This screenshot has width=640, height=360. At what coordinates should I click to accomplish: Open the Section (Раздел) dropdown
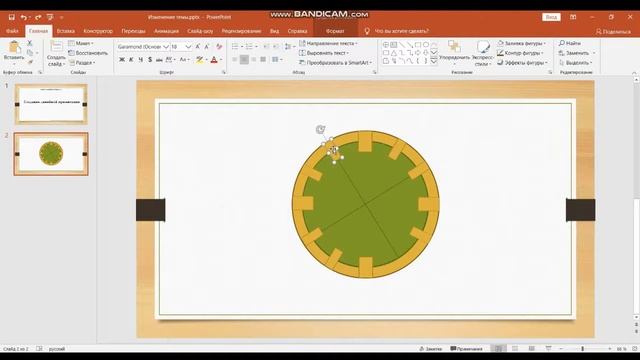[82, 62]
